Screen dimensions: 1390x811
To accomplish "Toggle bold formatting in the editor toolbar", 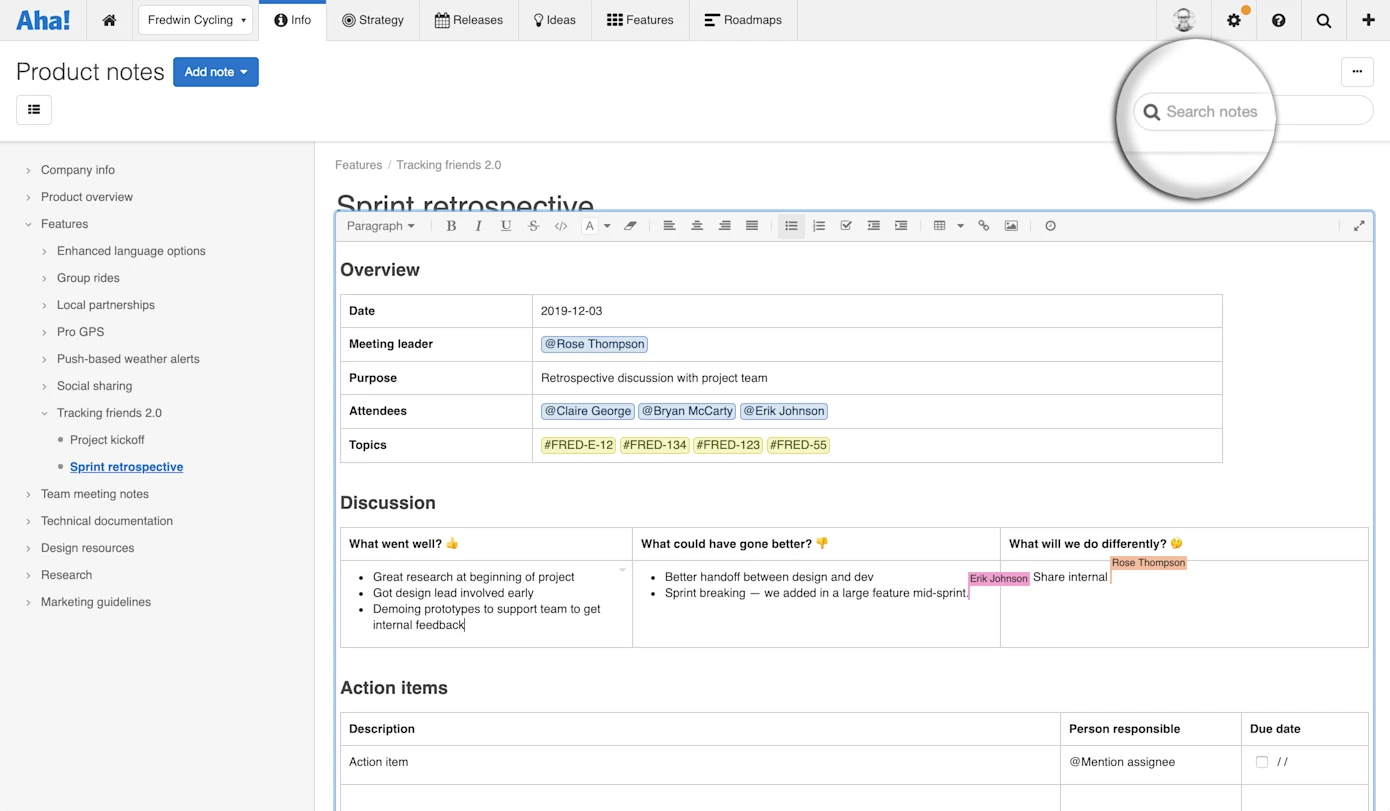I will tap(451, 225).
